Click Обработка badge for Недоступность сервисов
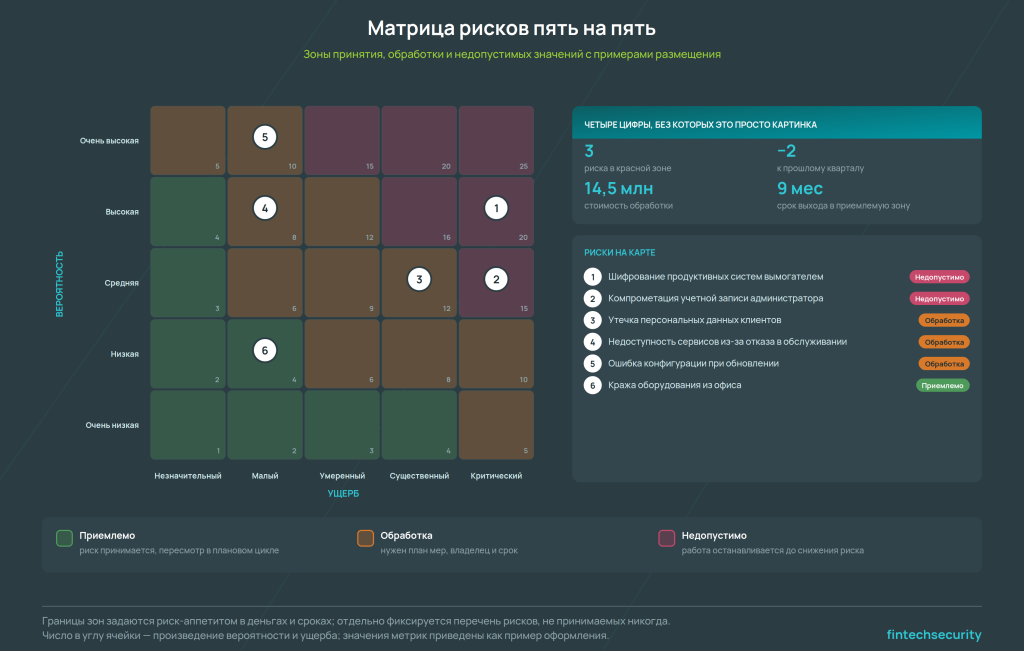Screen dimensions: 1024x651 pyautogui.click(x=944, y=341)
